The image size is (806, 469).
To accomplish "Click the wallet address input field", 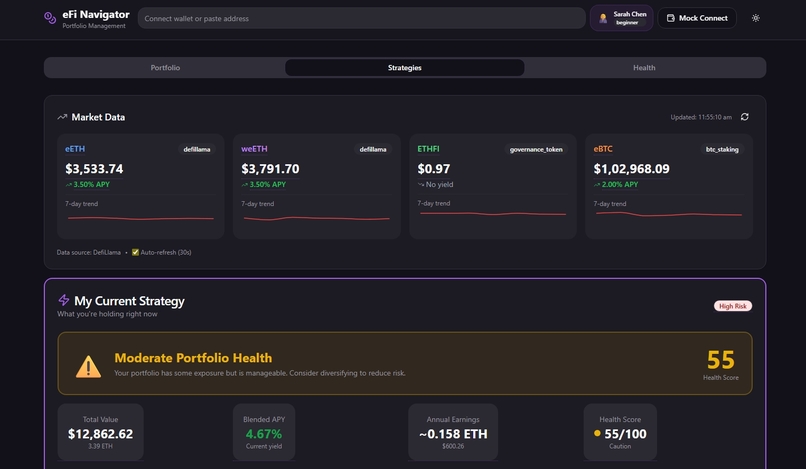I will [x=361, y=18].
